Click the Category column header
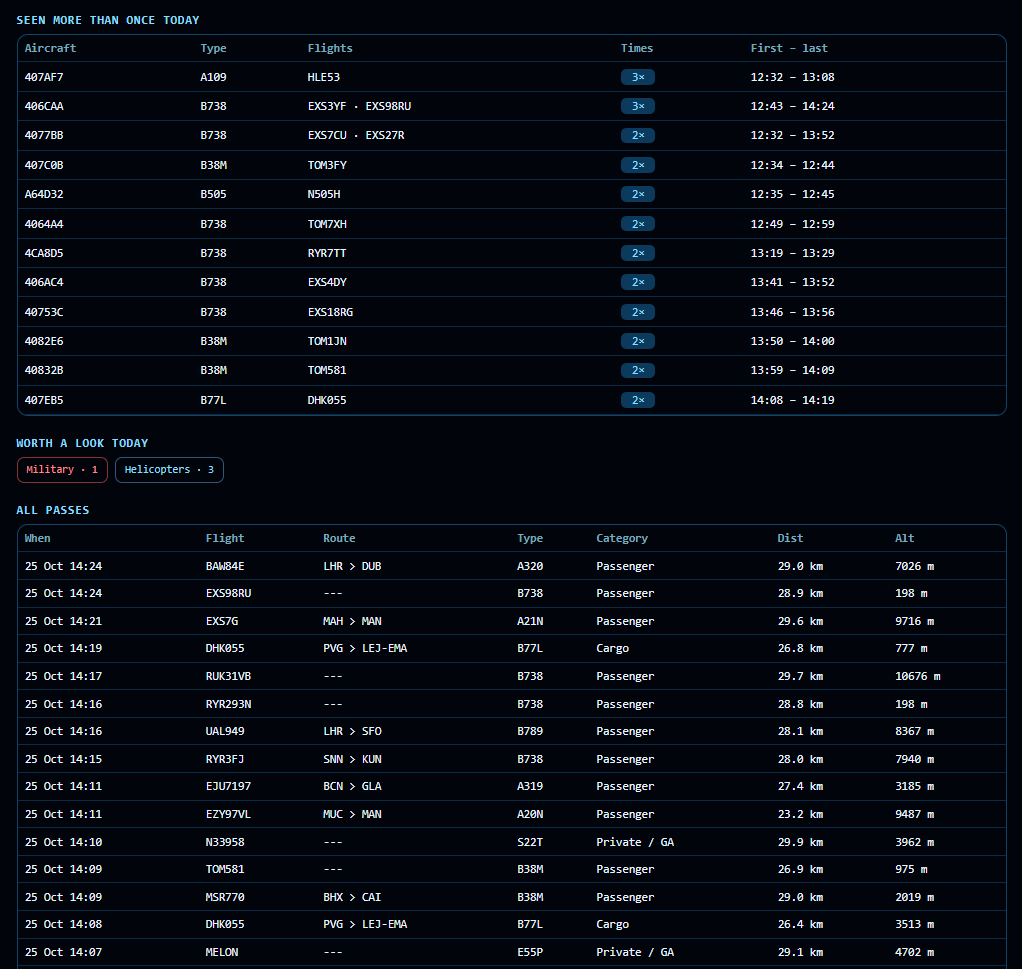Viewport: 1022px width, 969px height. (x=622, y=538)
